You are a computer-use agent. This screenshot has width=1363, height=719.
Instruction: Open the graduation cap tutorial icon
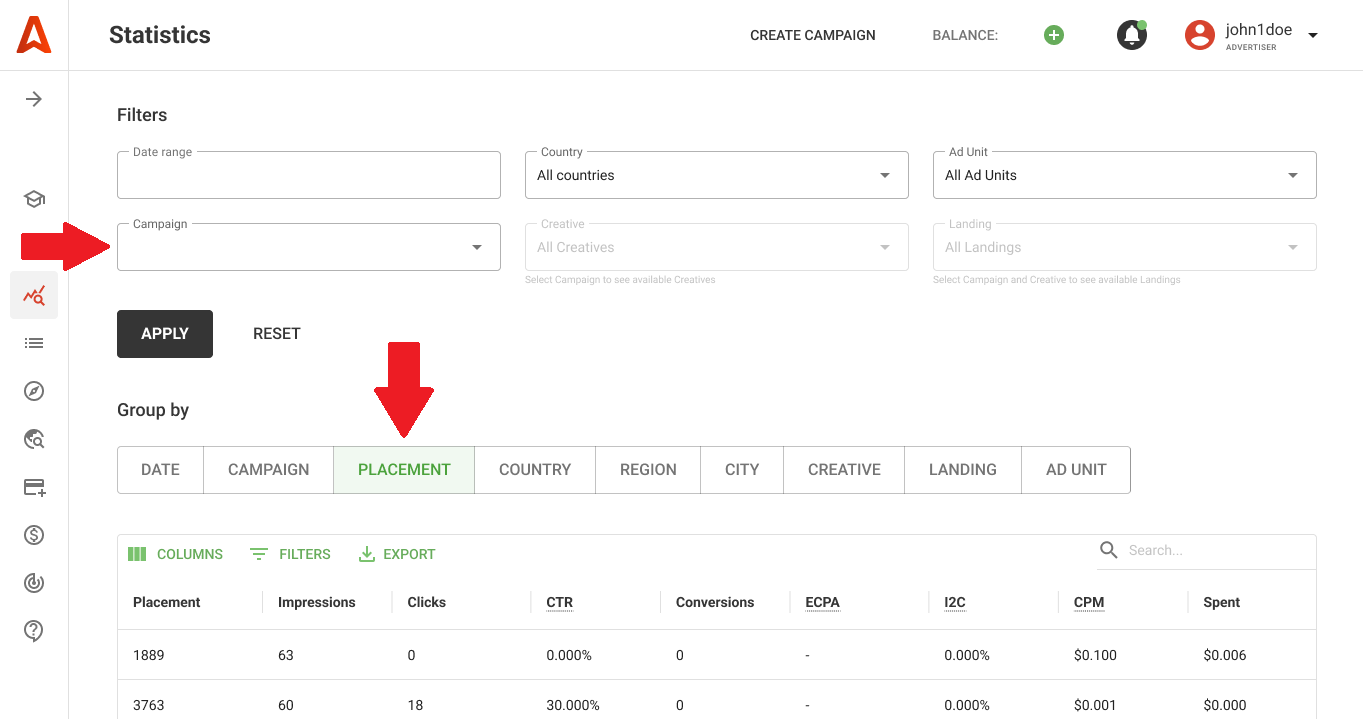coord(34,199)
